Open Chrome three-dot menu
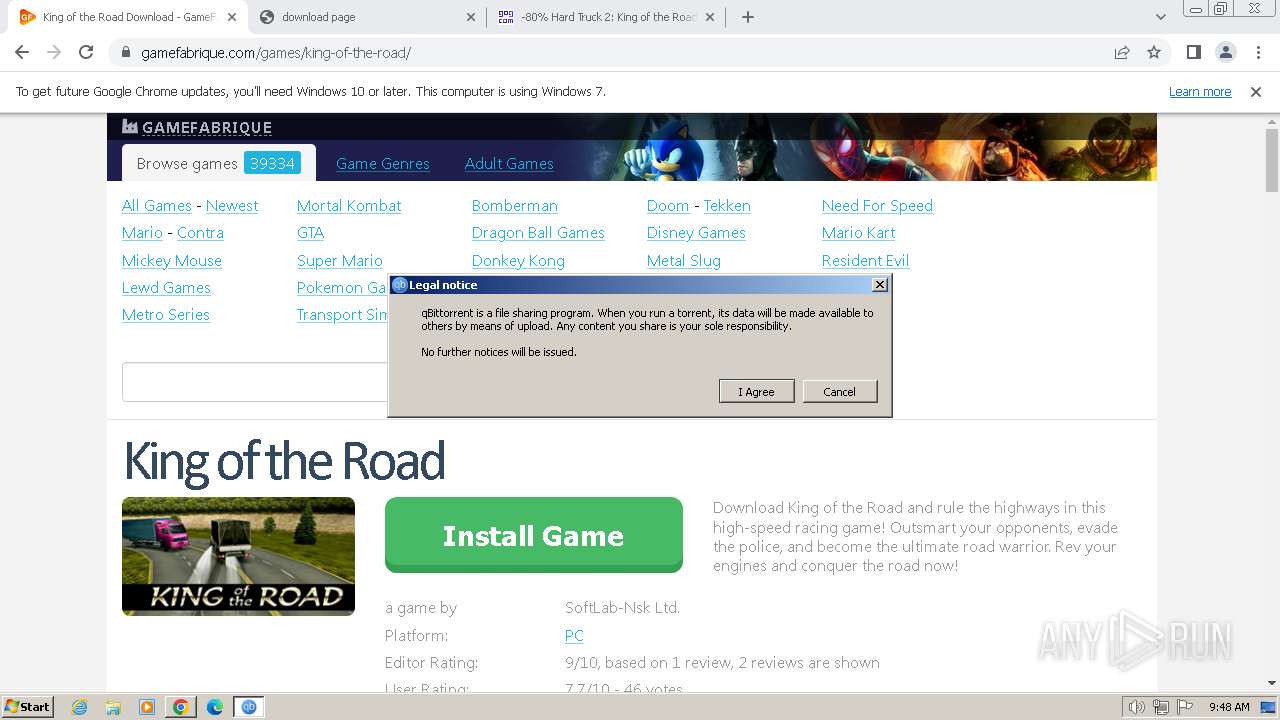1280x720 pixels. (x=1257, y=52)
